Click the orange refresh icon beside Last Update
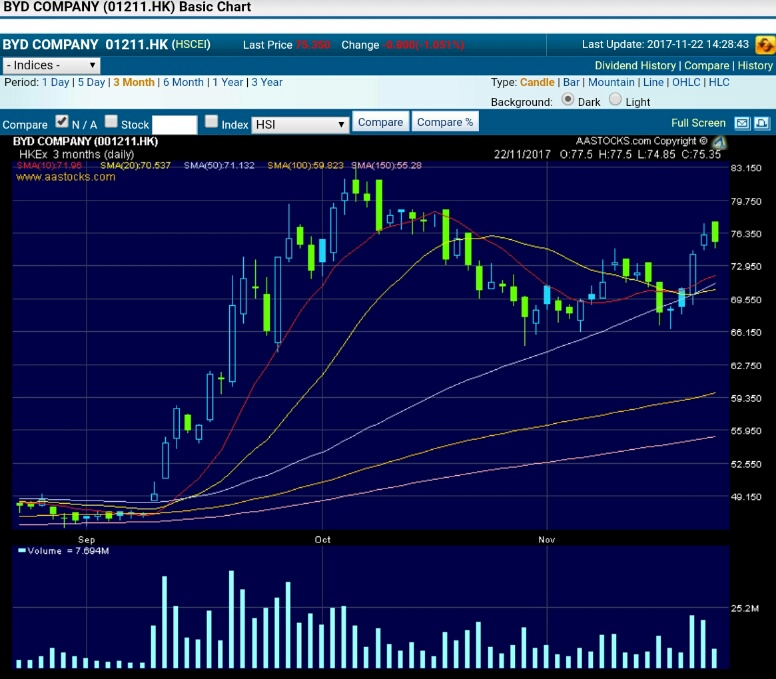The image size is (776, 679). (x=765, y=45)
